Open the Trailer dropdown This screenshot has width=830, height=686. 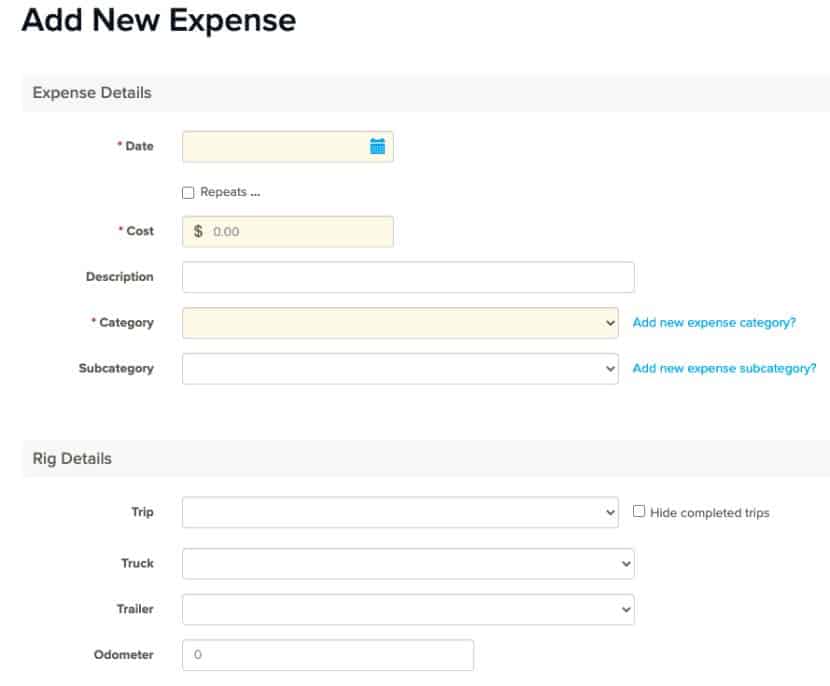click(x=407, y=608)
